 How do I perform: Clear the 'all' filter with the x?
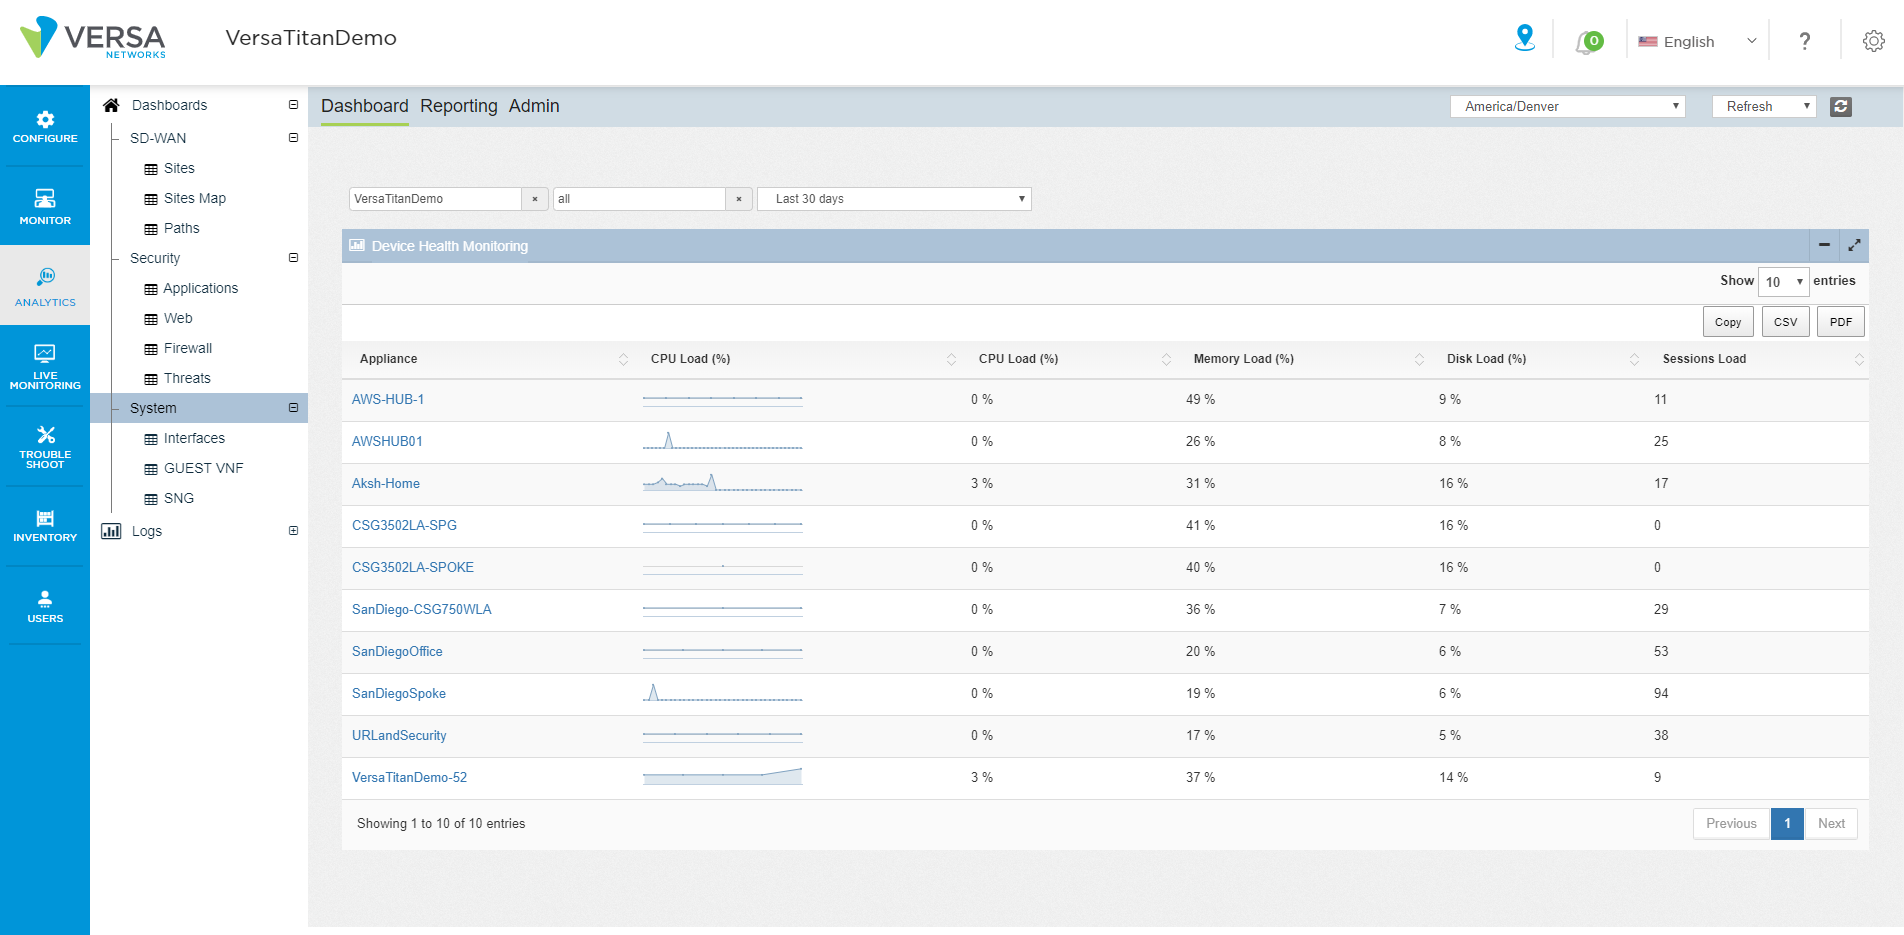[739, 199]
